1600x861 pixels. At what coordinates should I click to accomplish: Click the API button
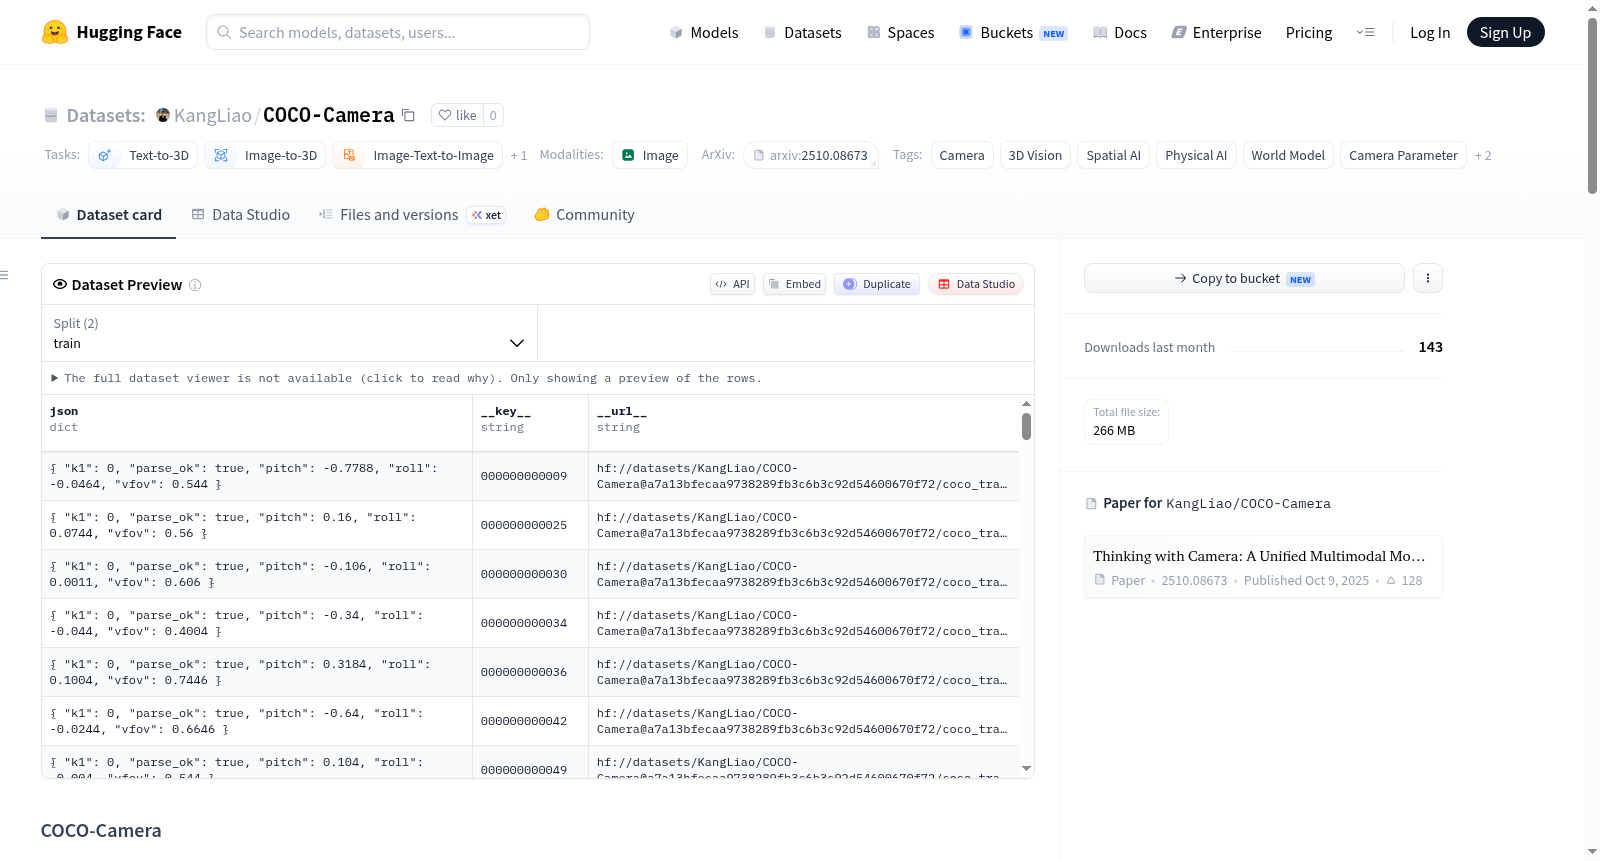click(x=732, y=284)
